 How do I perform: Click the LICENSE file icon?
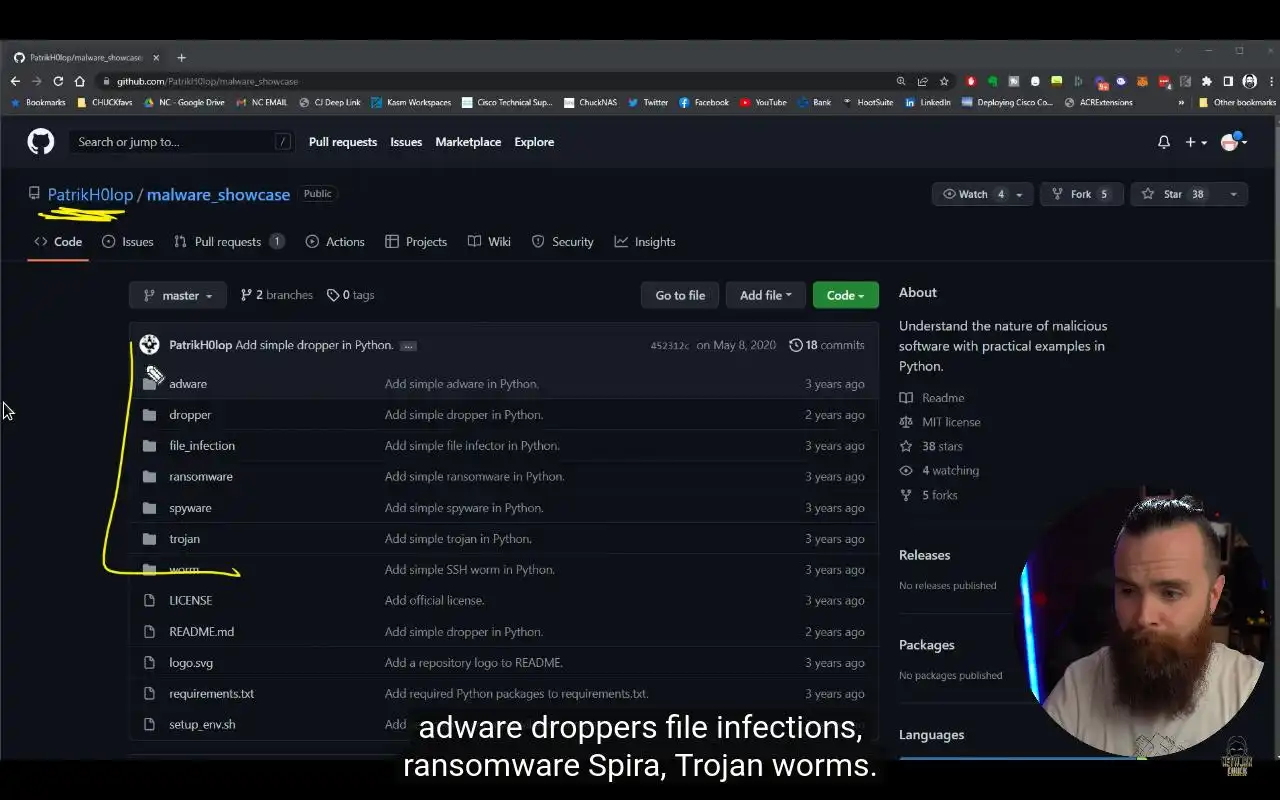click(x=149, y=601)
